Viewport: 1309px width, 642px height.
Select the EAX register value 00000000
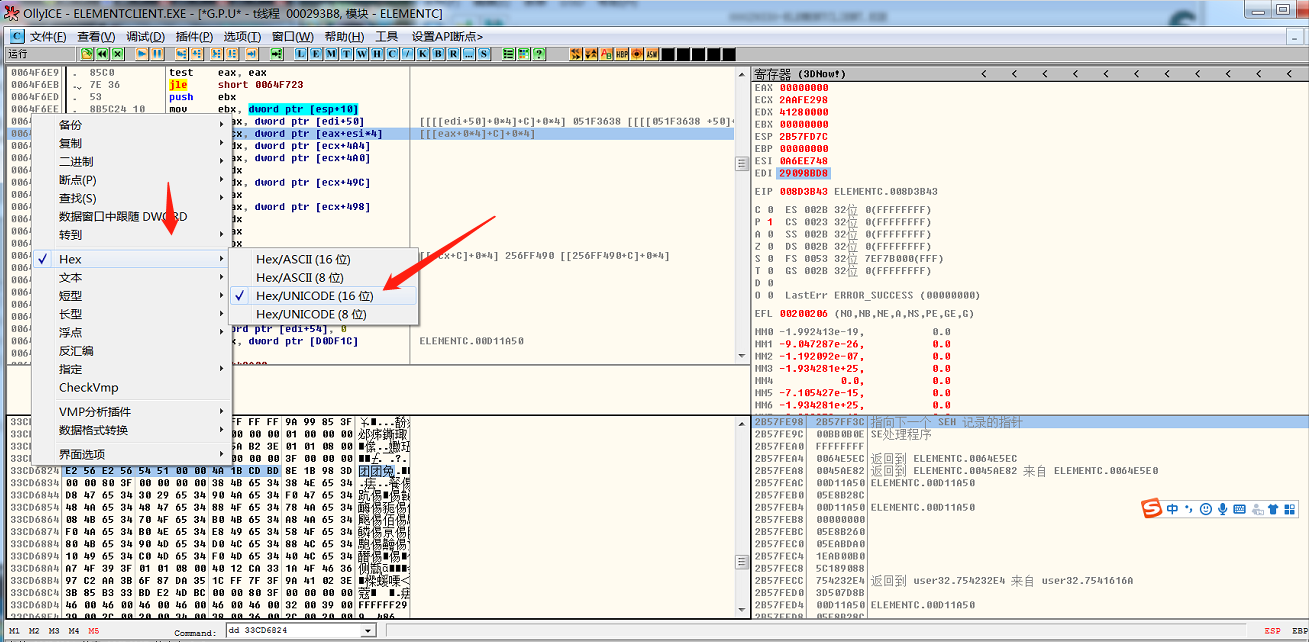tap(804, 87)
